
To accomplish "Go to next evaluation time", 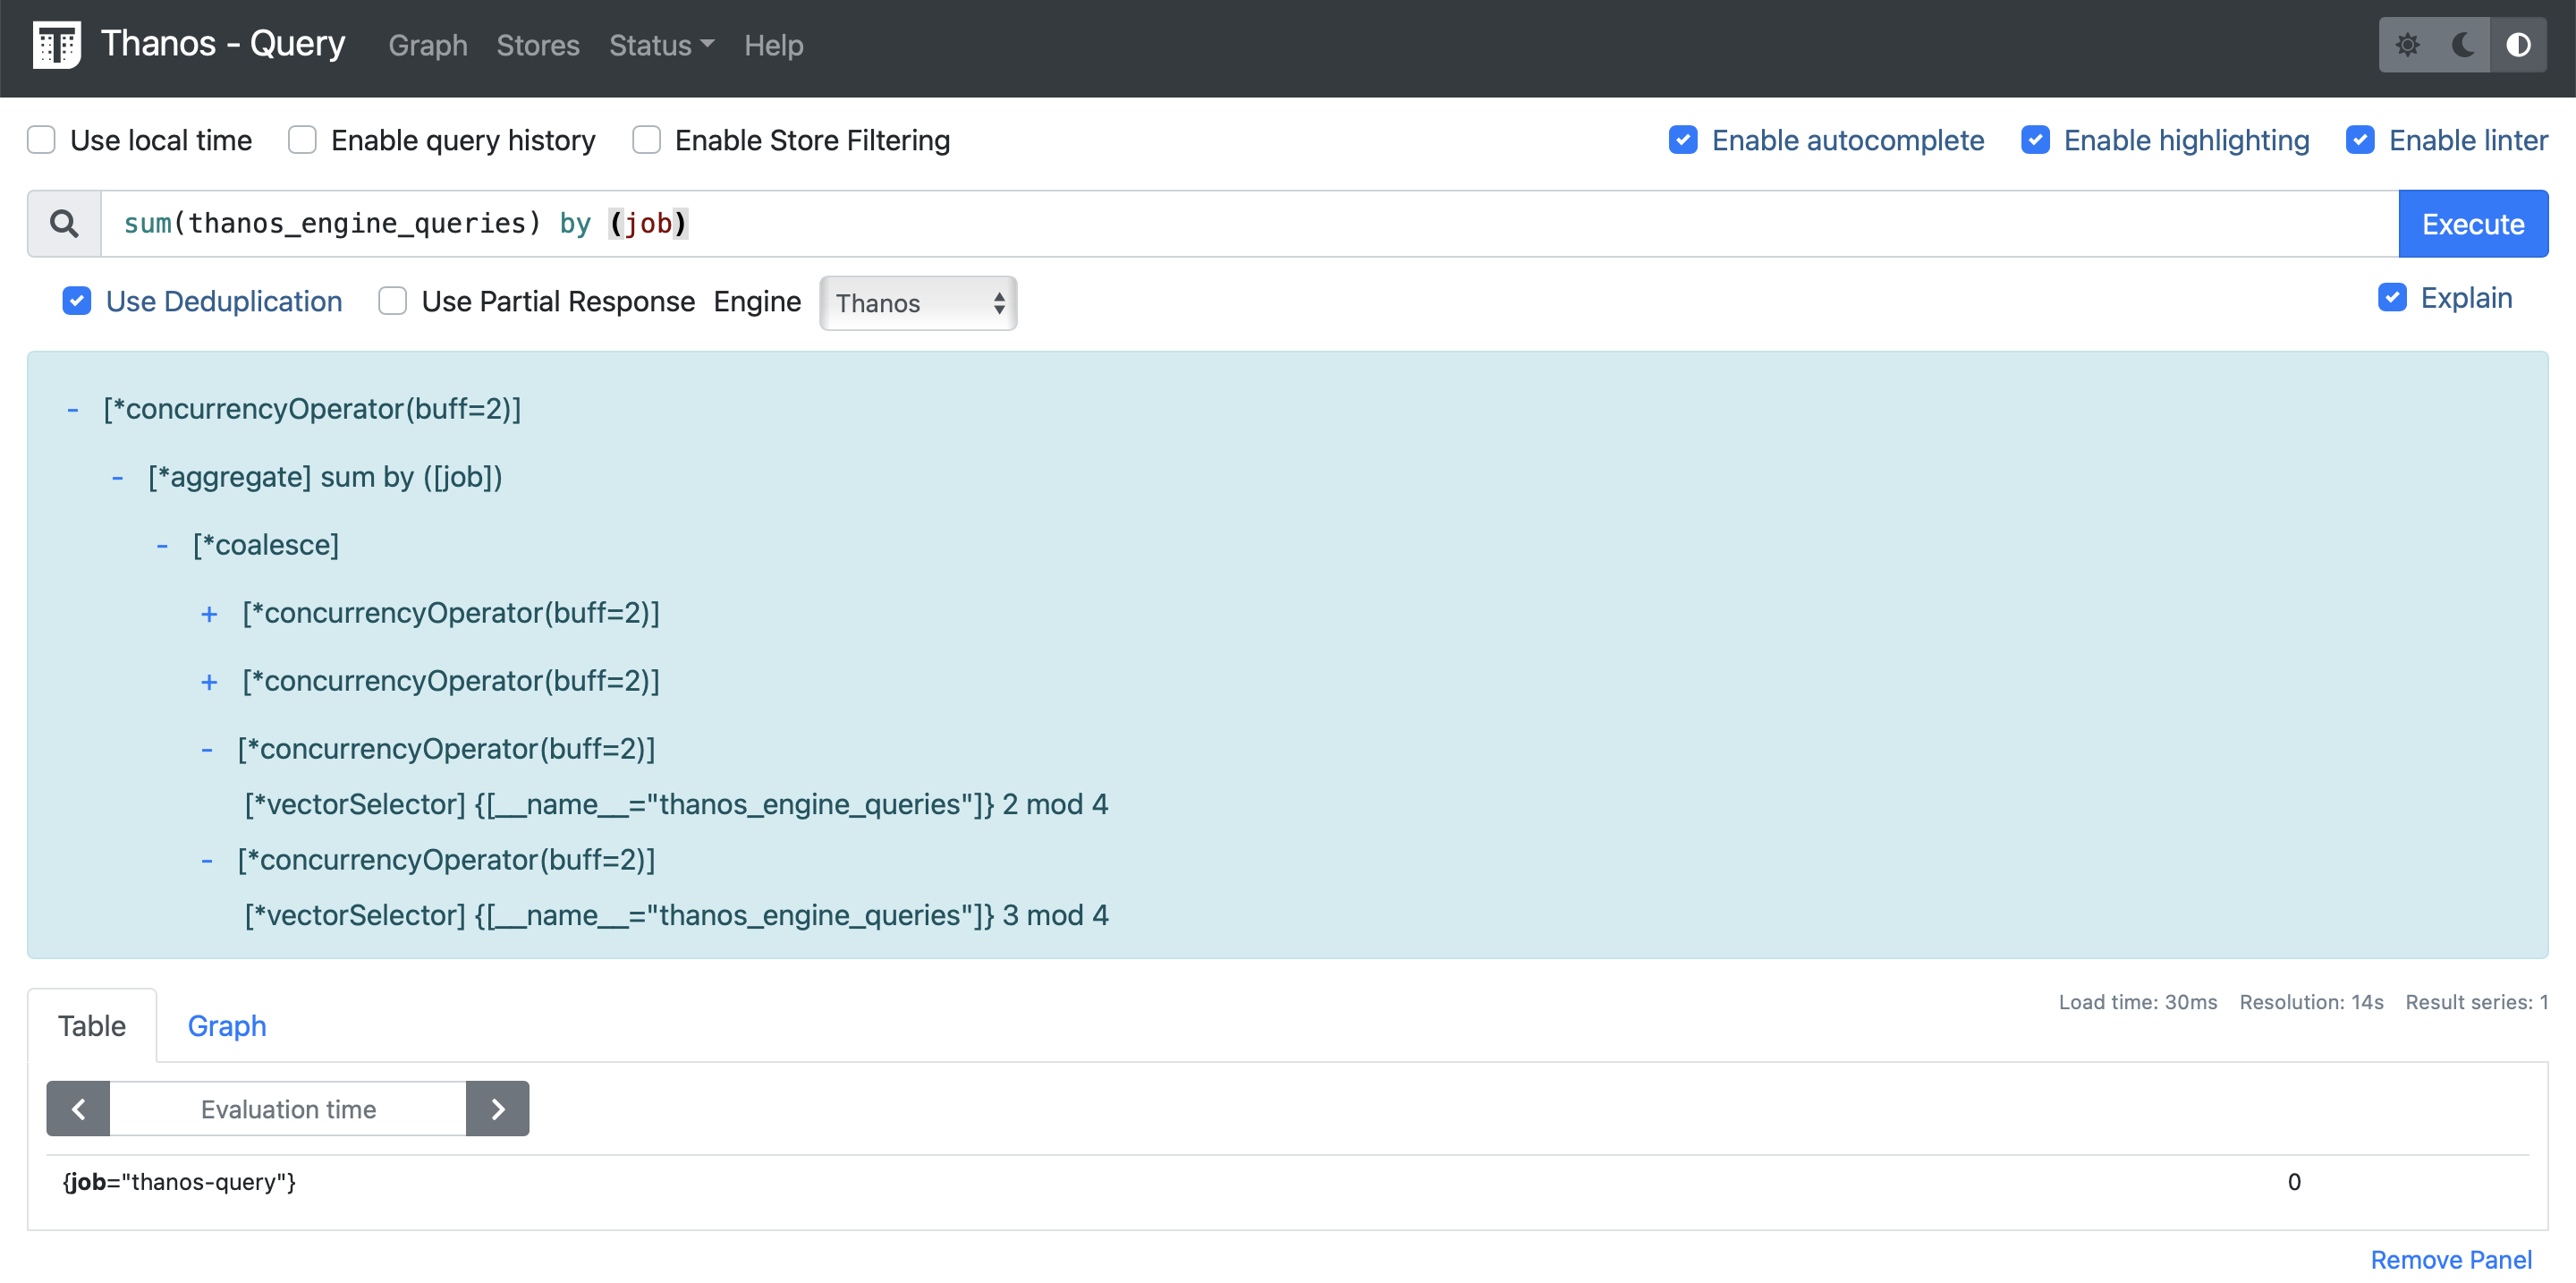I will 498,1108.
